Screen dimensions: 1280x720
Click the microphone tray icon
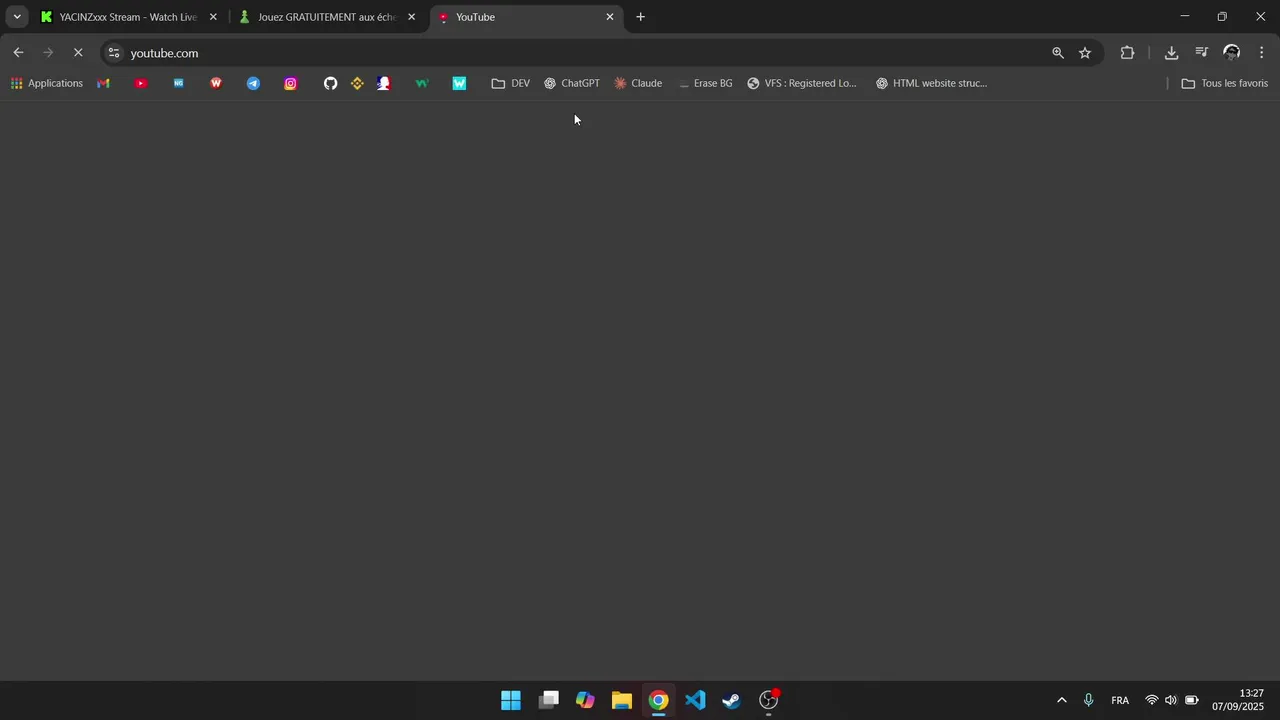pos(1088,700)
